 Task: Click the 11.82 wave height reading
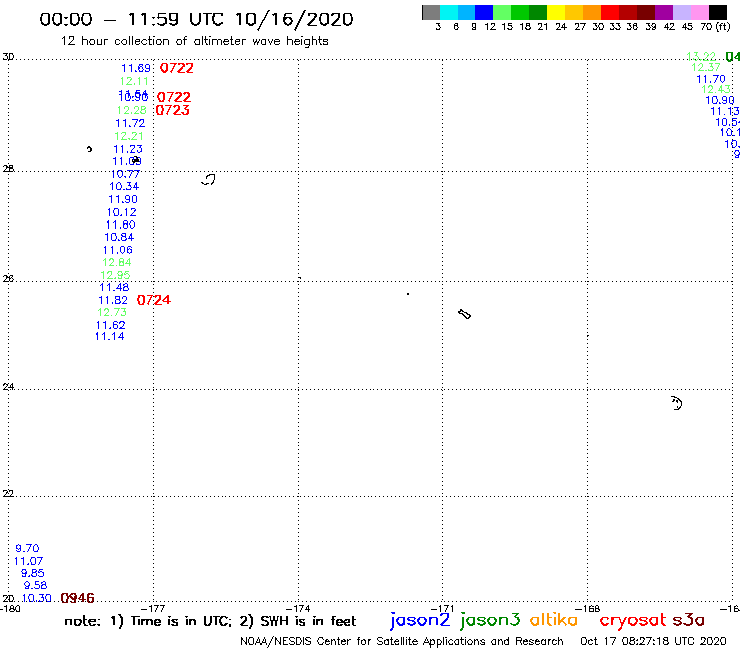tap(113, 300)
